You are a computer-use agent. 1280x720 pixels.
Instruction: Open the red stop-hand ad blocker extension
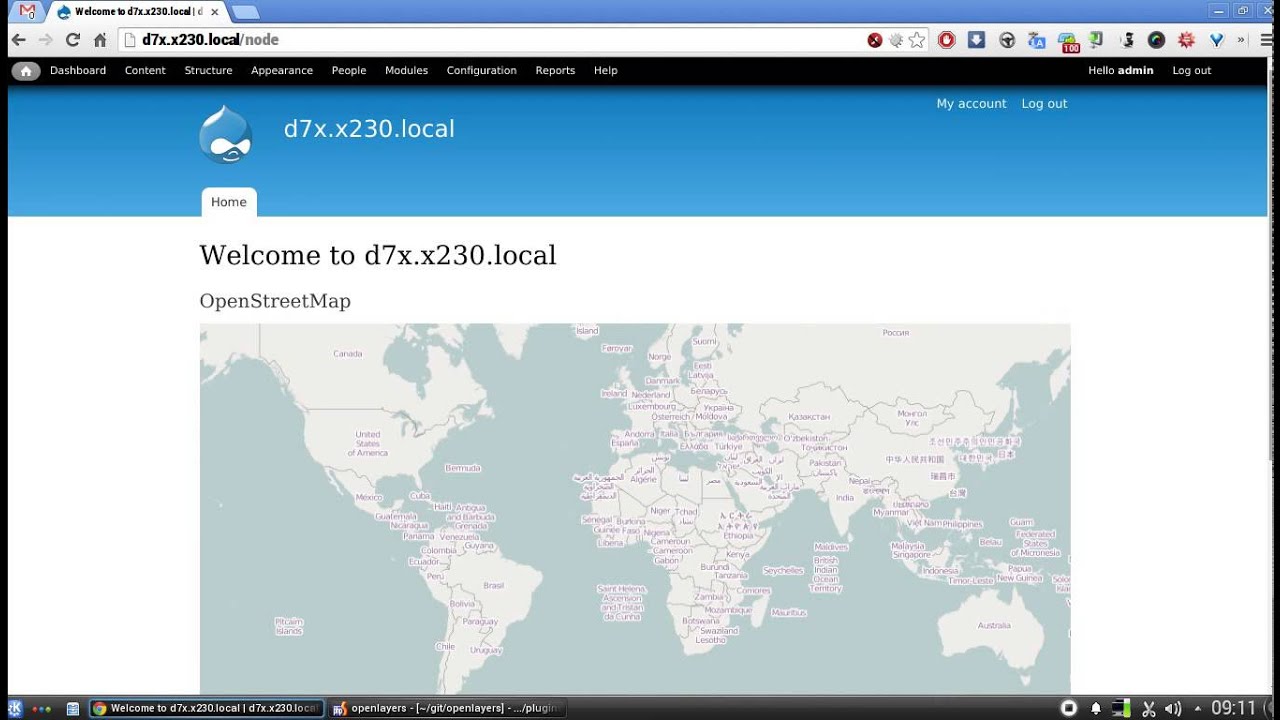point(946,40)
